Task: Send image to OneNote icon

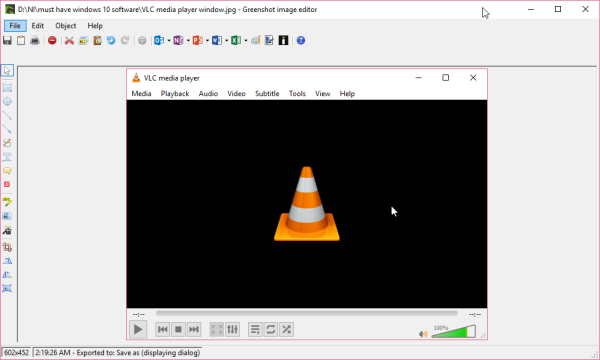Action: [x=178, y=40]
